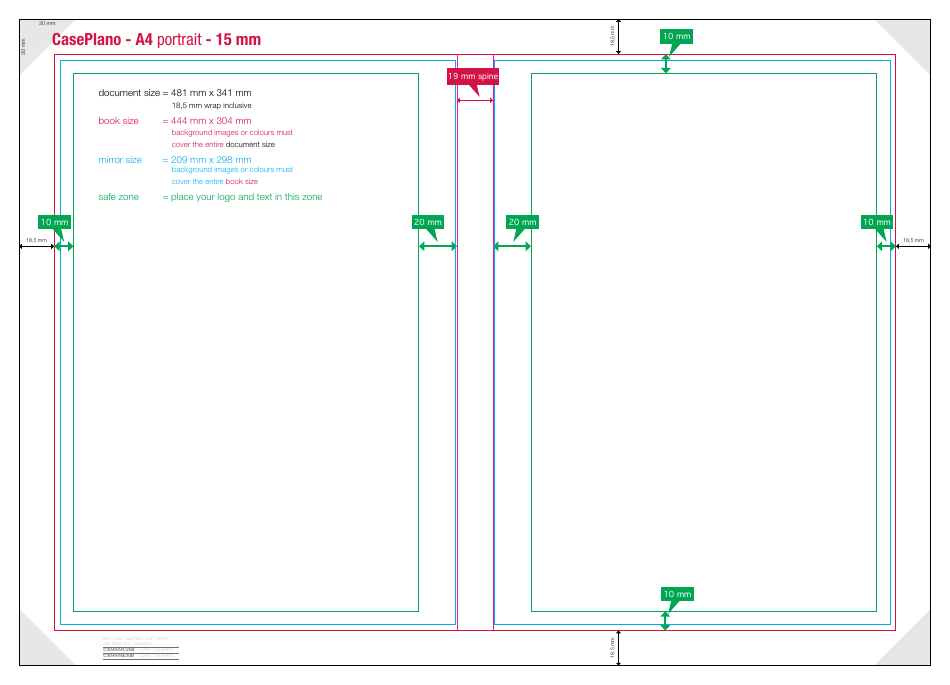Click the red "19 mm spine" label
Viewport: 950px width, 685px height.
click(472, 76)
